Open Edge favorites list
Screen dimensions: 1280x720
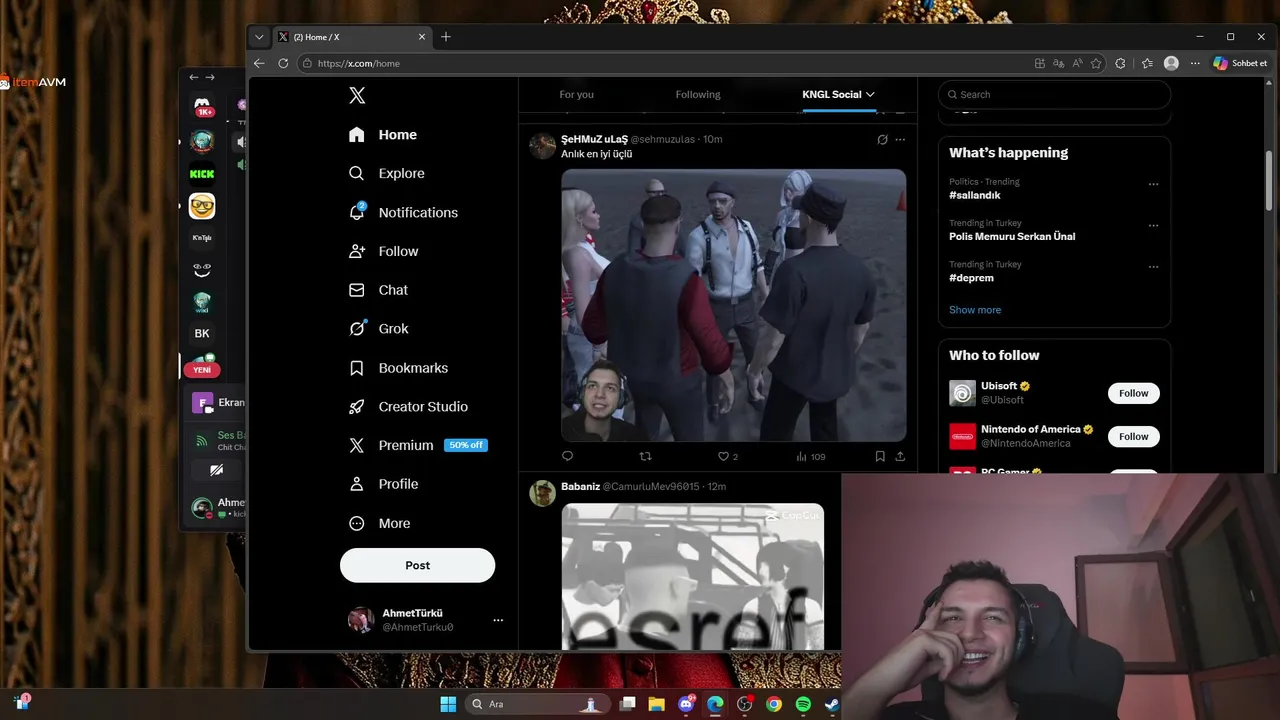coord(1147,63)
